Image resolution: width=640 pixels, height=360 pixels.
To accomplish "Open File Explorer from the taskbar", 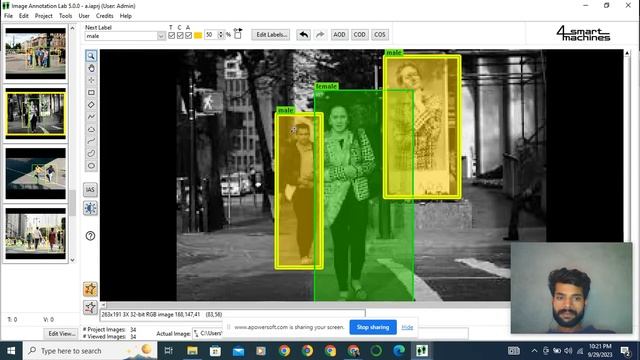I will pos(192,351).
